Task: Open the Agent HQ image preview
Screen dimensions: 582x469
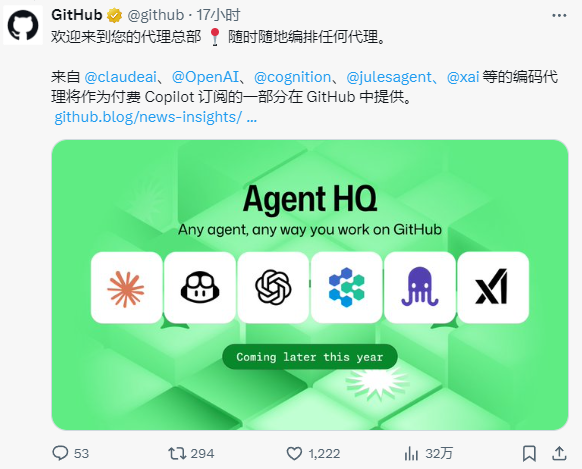Action: point(310,285)
